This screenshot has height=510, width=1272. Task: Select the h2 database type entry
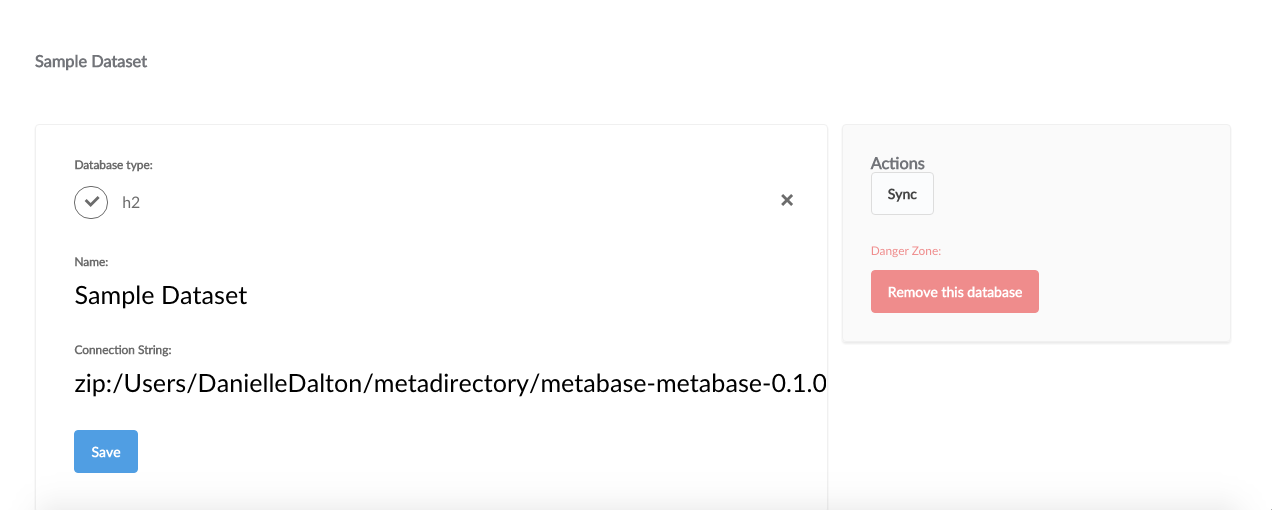point(131,202)
